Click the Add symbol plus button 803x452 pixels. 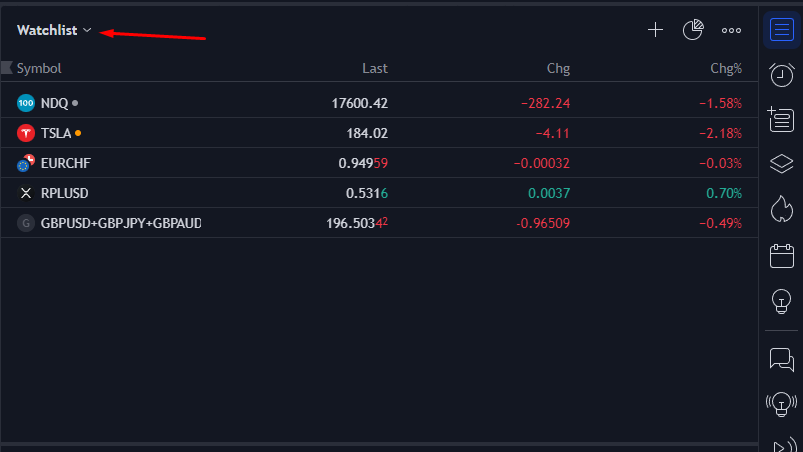(x=655, y=30)
